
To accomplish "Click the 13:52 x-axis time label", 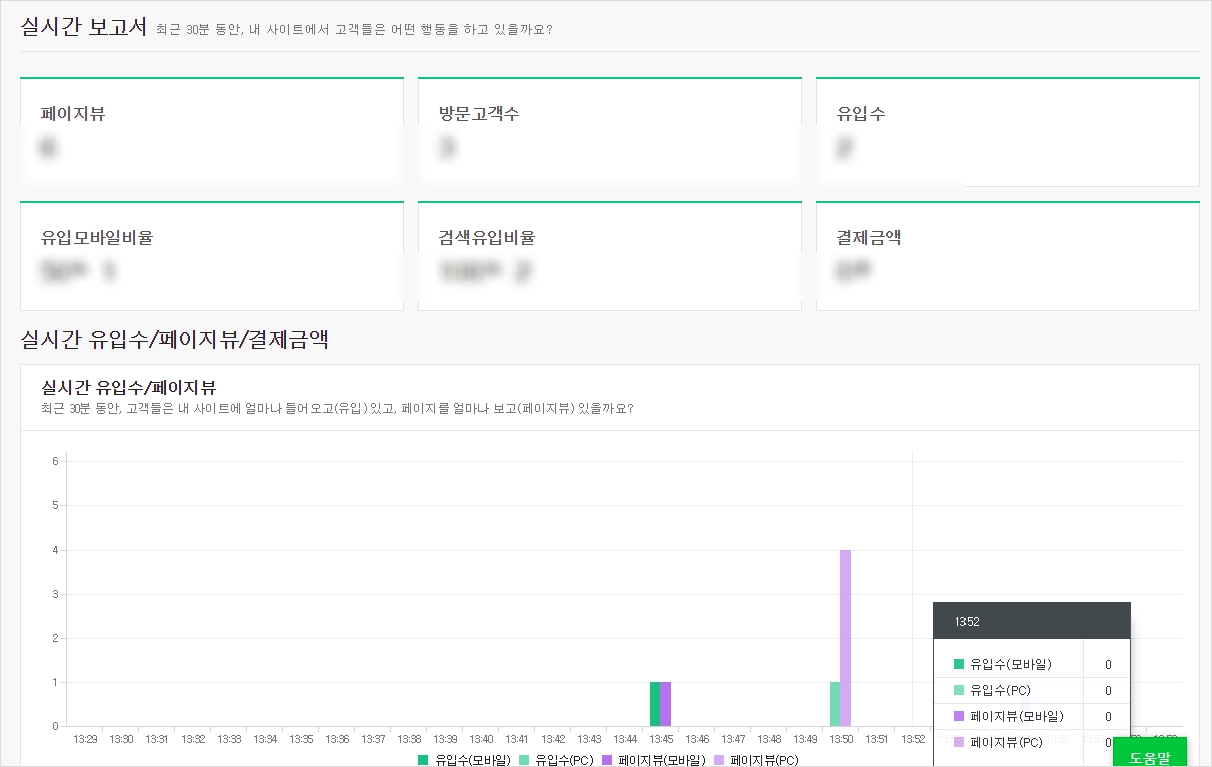I will [913, 739].
